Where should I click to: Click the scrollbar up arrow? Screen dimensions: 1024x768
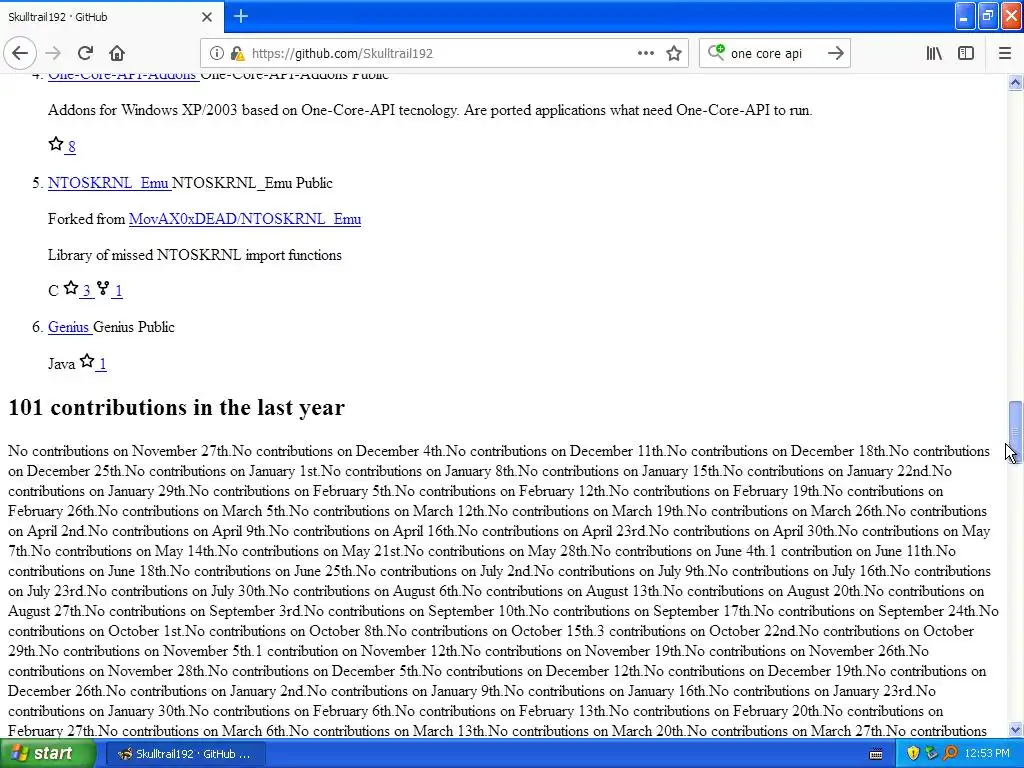1015,82
